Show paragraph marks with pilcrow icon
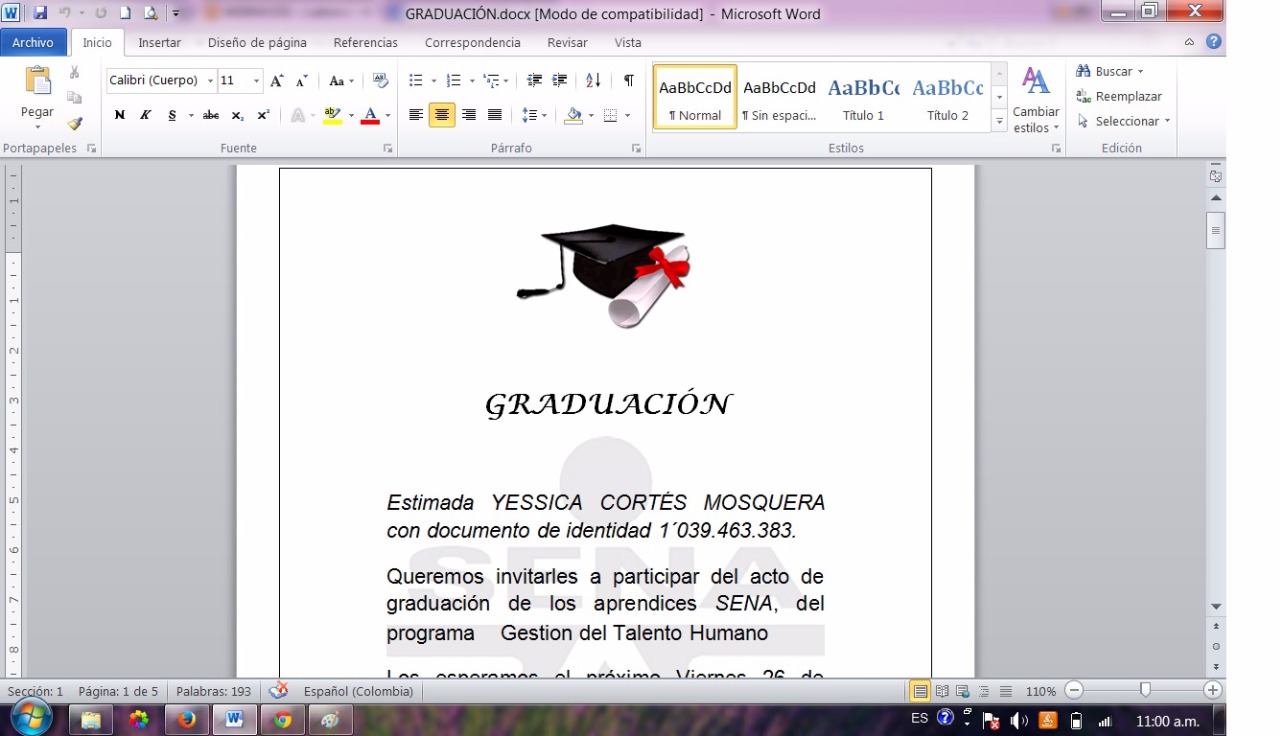The height and width of the screenshot is (736, 1280). coord(628,81)
